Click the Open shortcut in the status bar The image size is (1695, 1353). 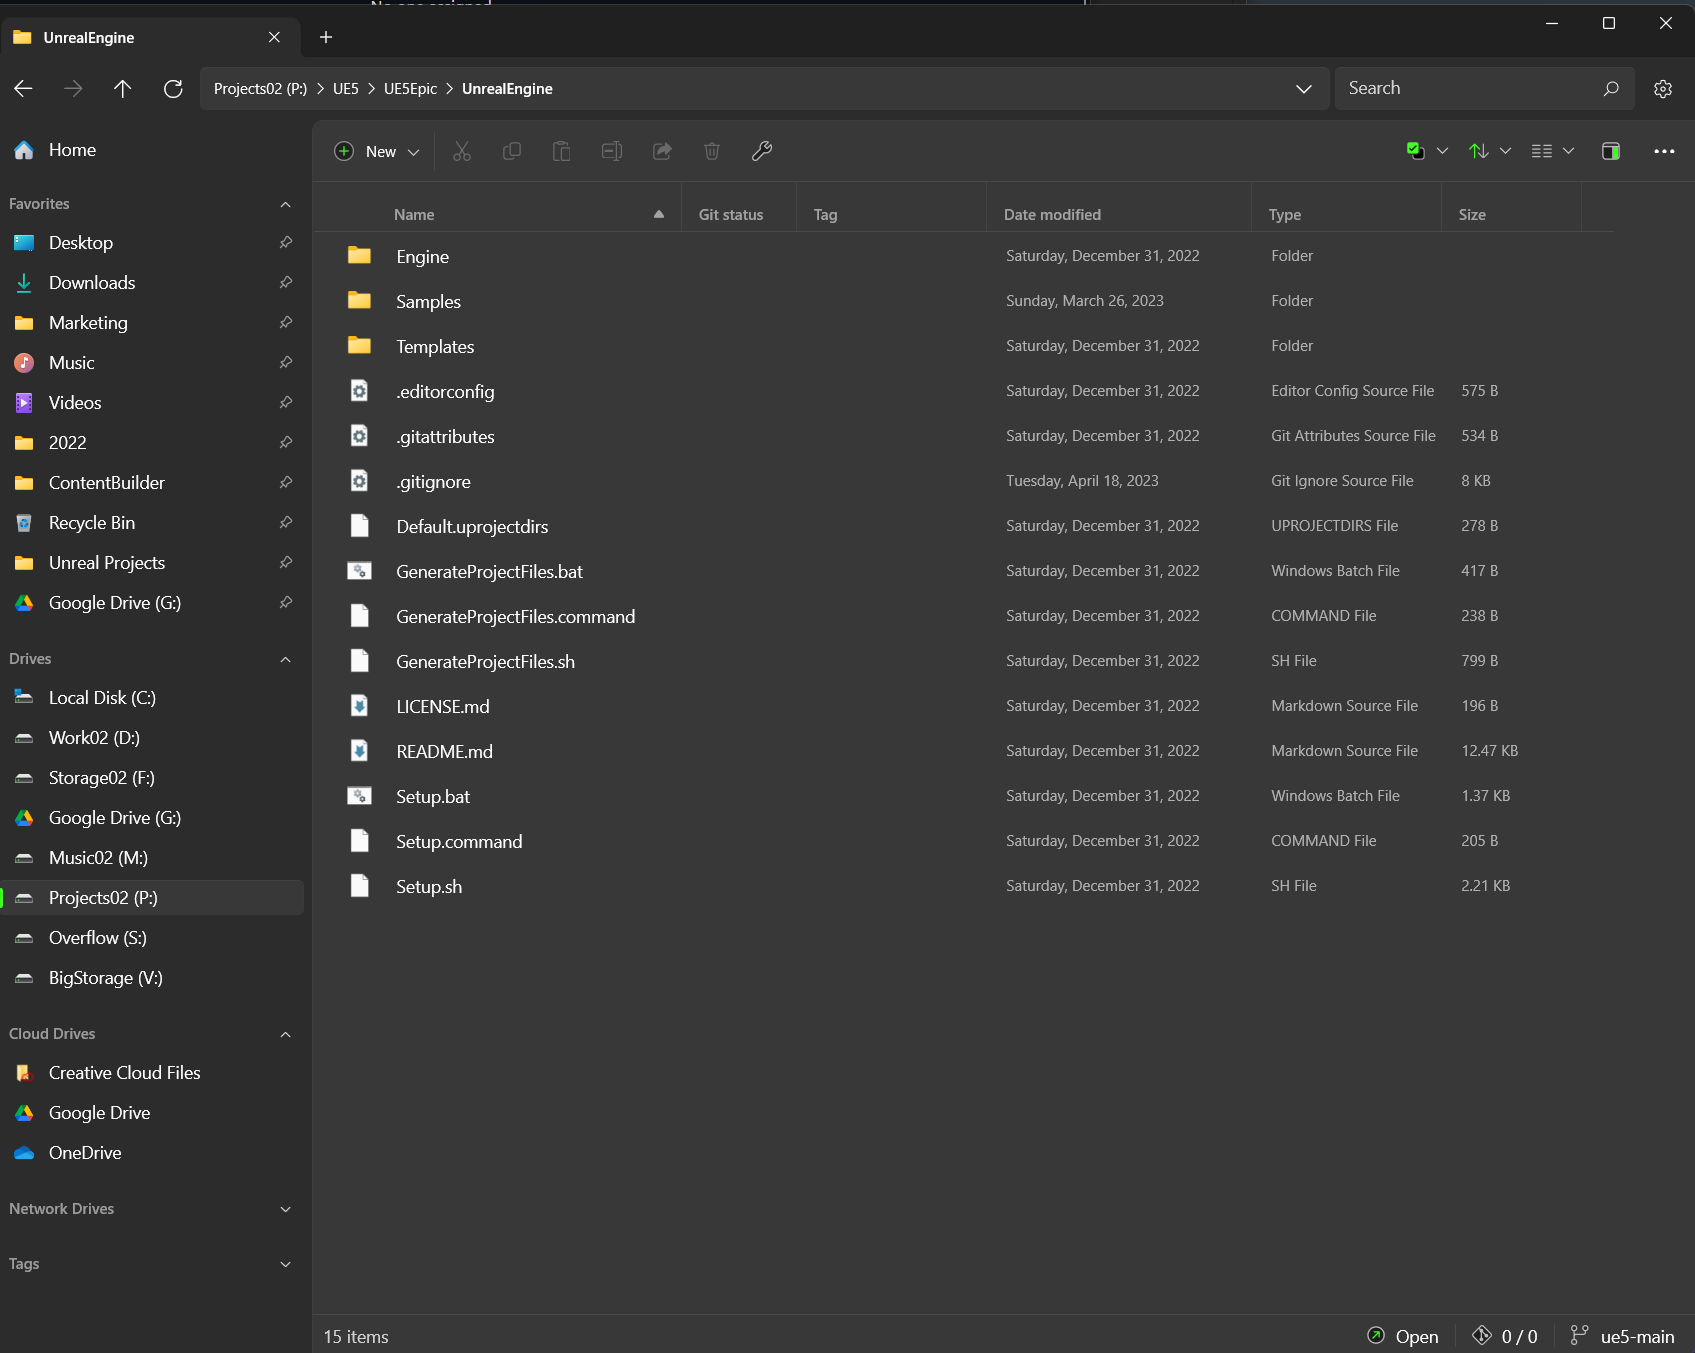pyautogui.click(x=1403, y=1336)
